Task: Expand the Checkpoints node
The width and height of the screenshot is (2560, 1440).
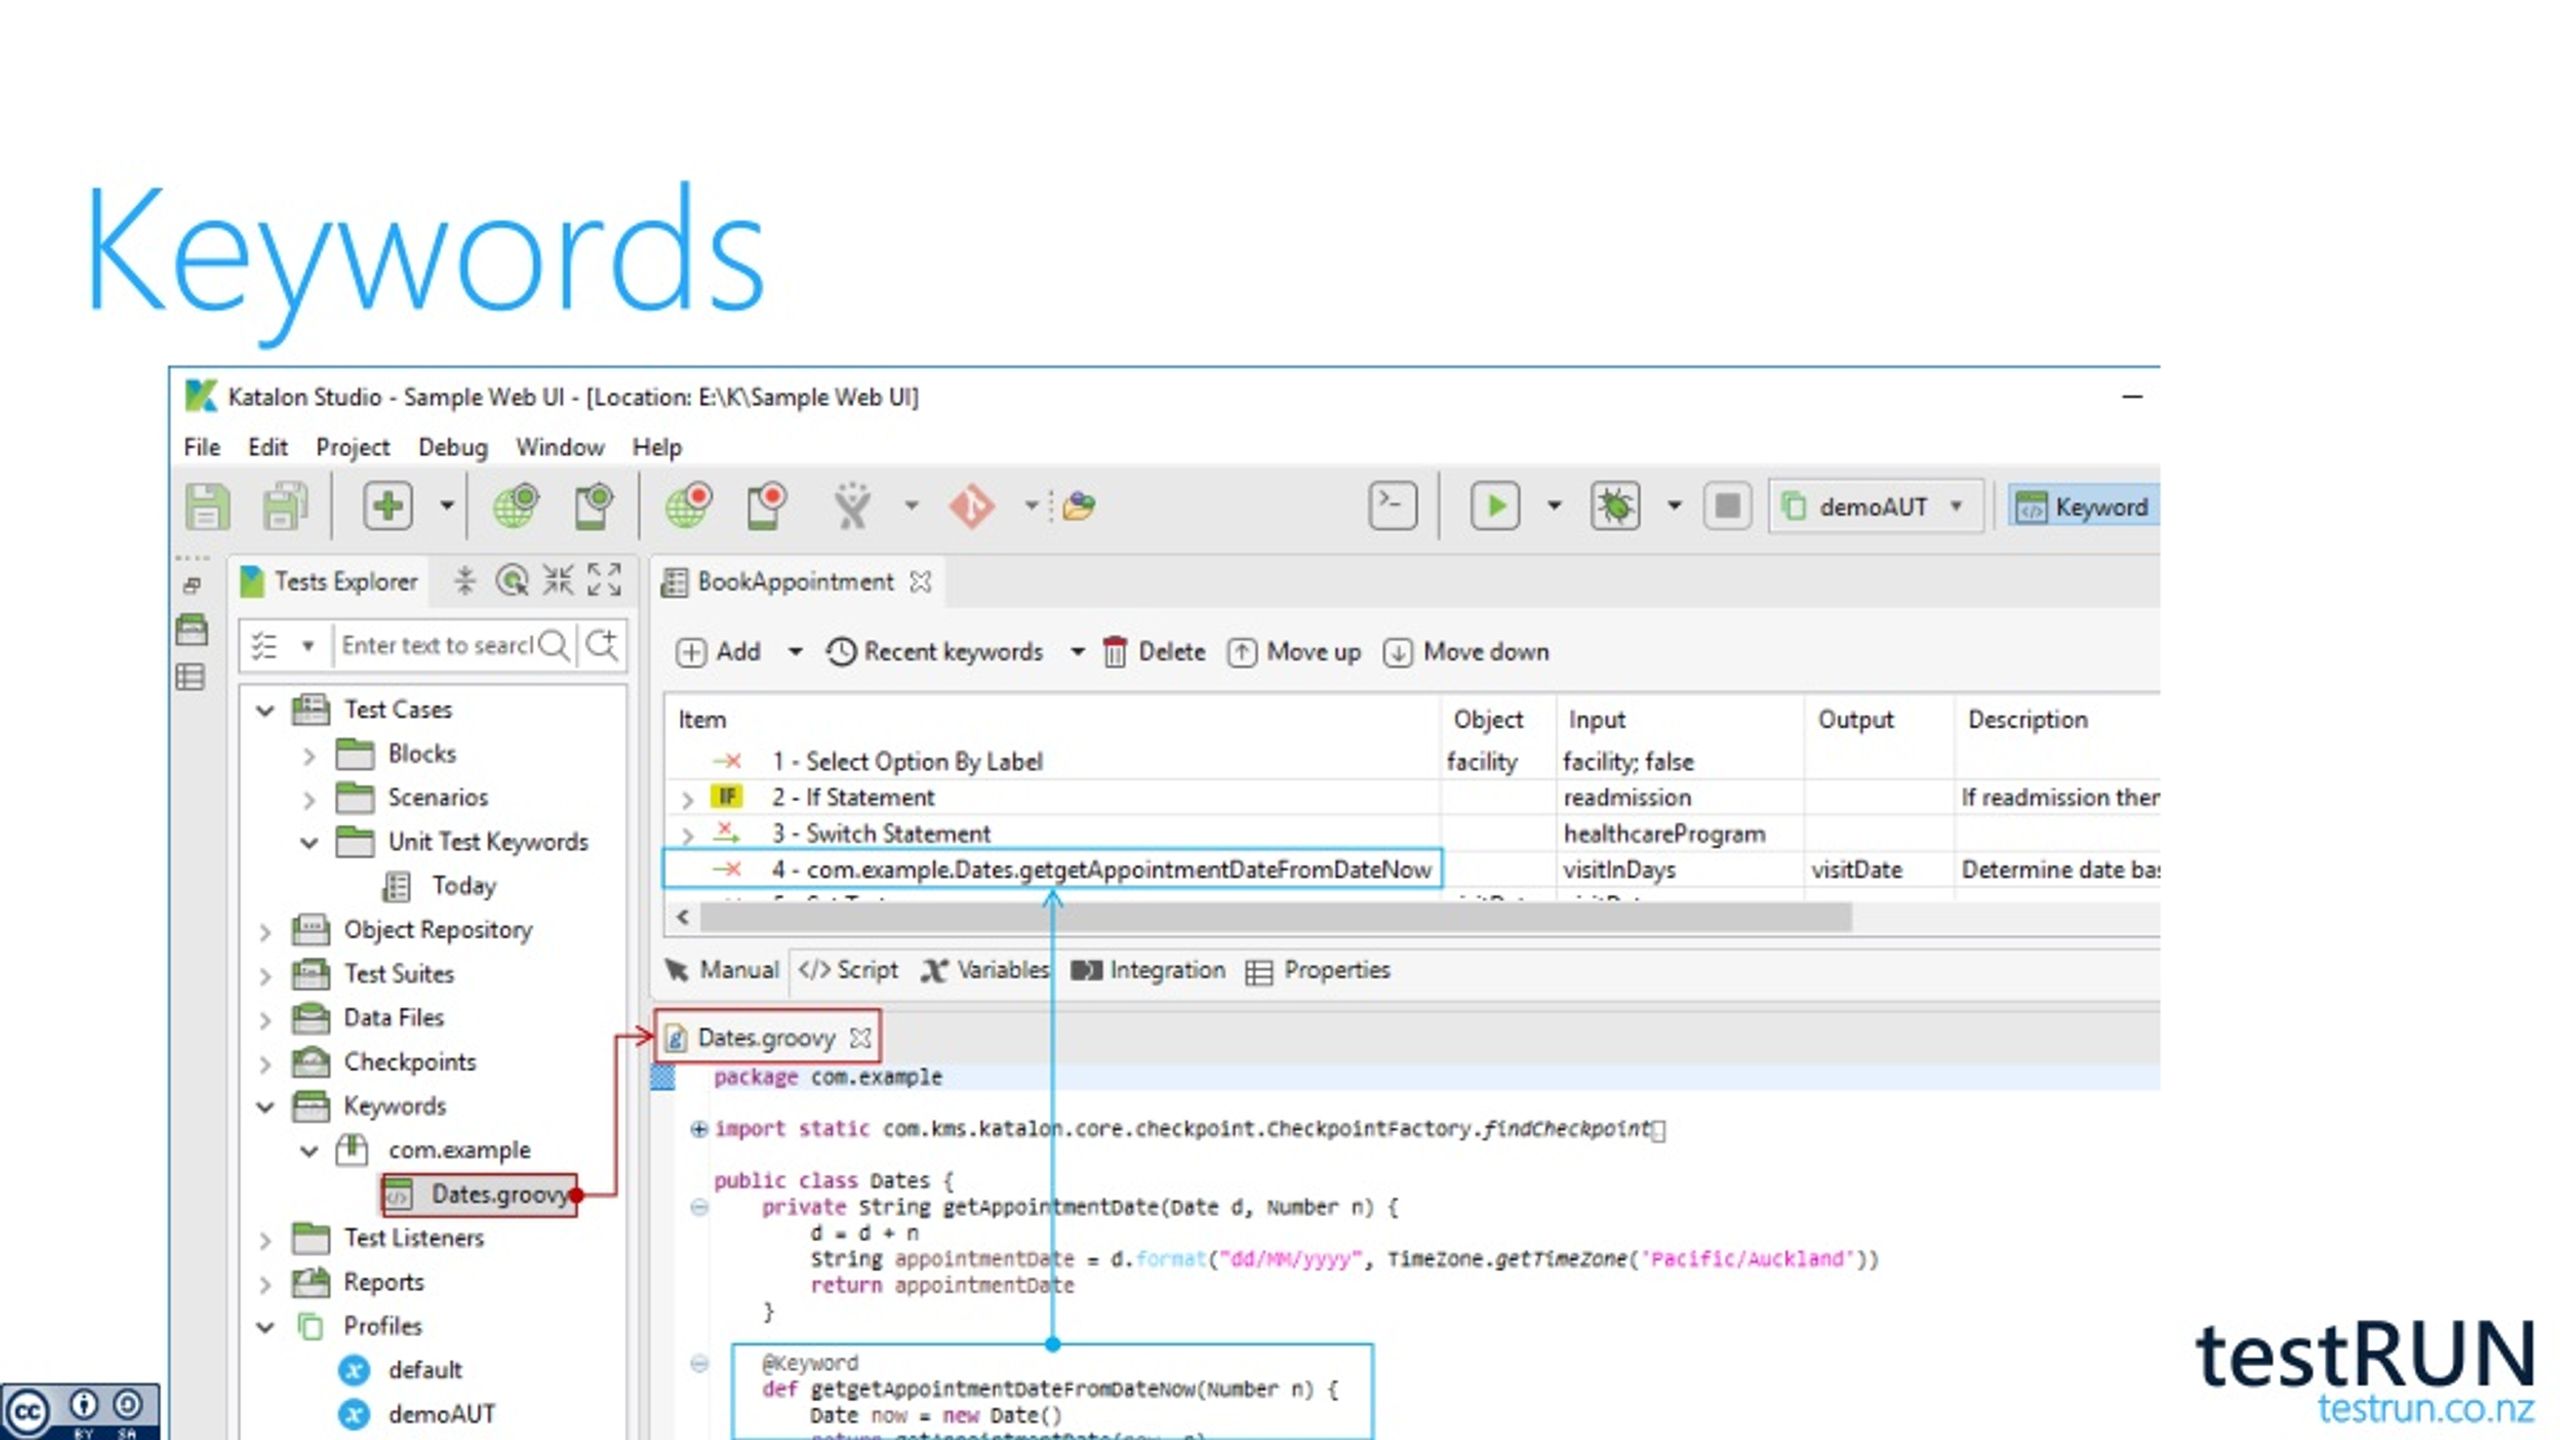Action: click(x=265, y=1063)
